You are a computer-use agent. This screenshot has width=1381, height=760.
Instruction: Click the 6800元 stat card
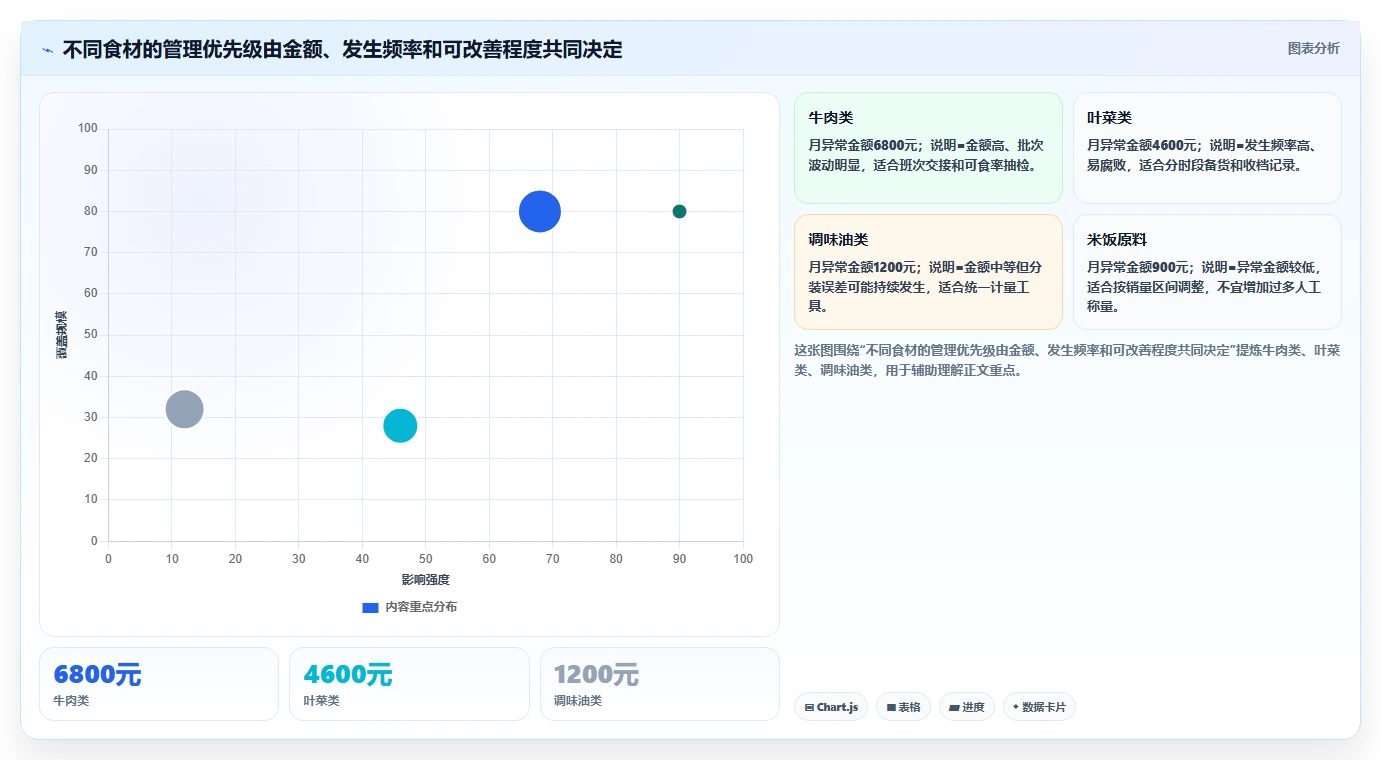pyautogui.click(x=159, y=684)
